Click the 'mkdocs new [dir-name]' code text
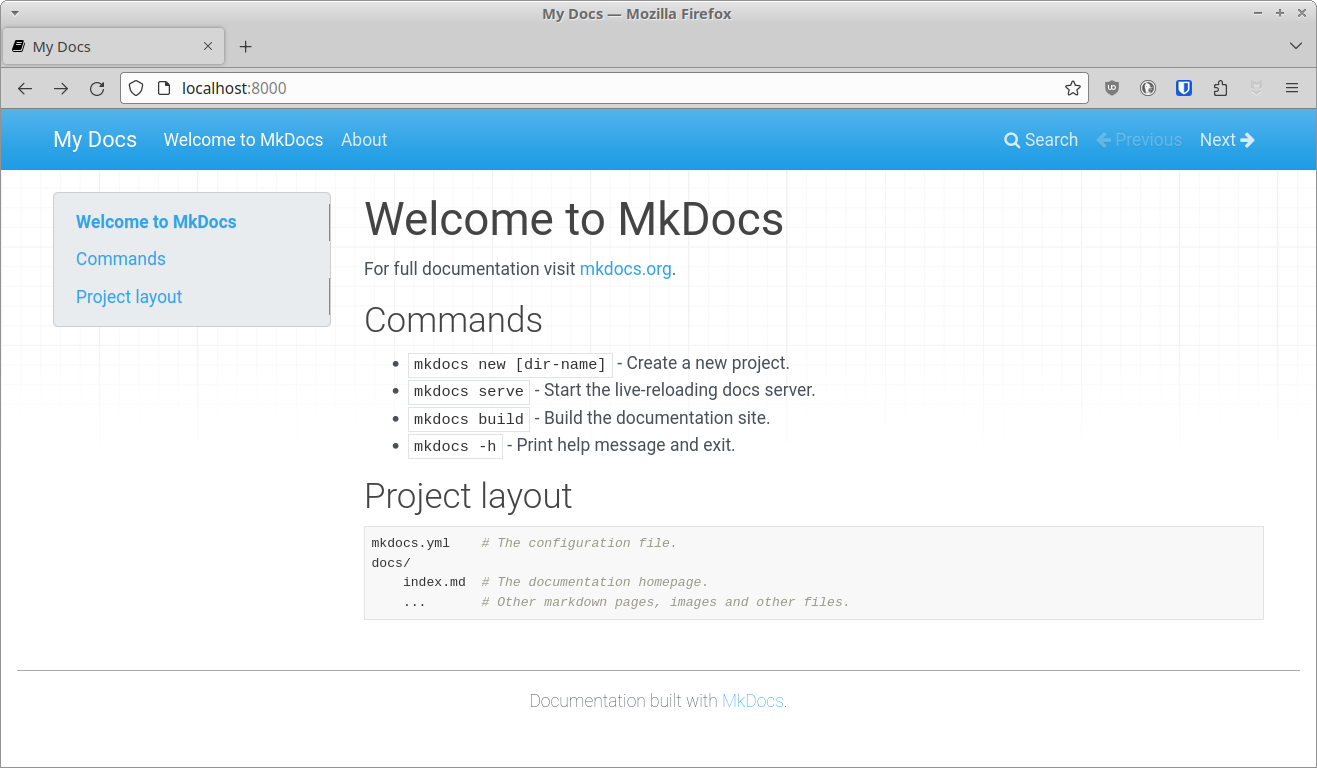This screenshot has width=1317, height=768. click(510, 364)
